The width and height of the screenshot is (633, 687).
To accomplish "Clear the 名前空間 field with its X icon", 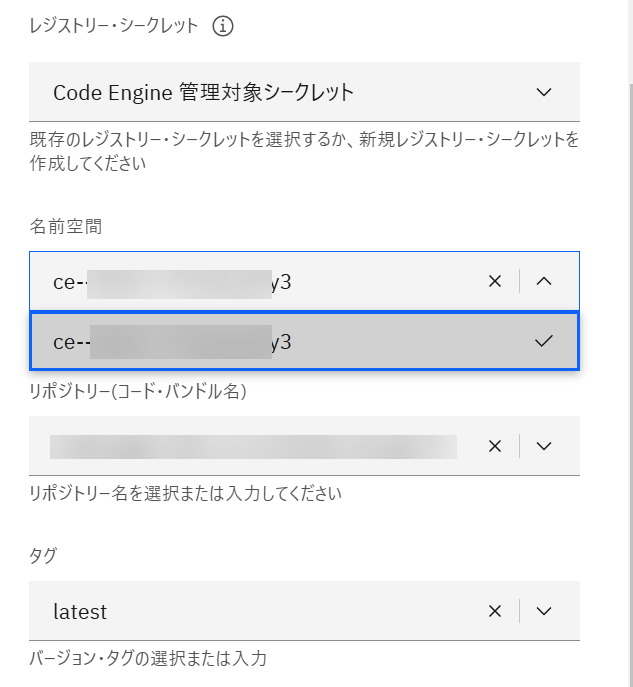I will pos(494,282).
